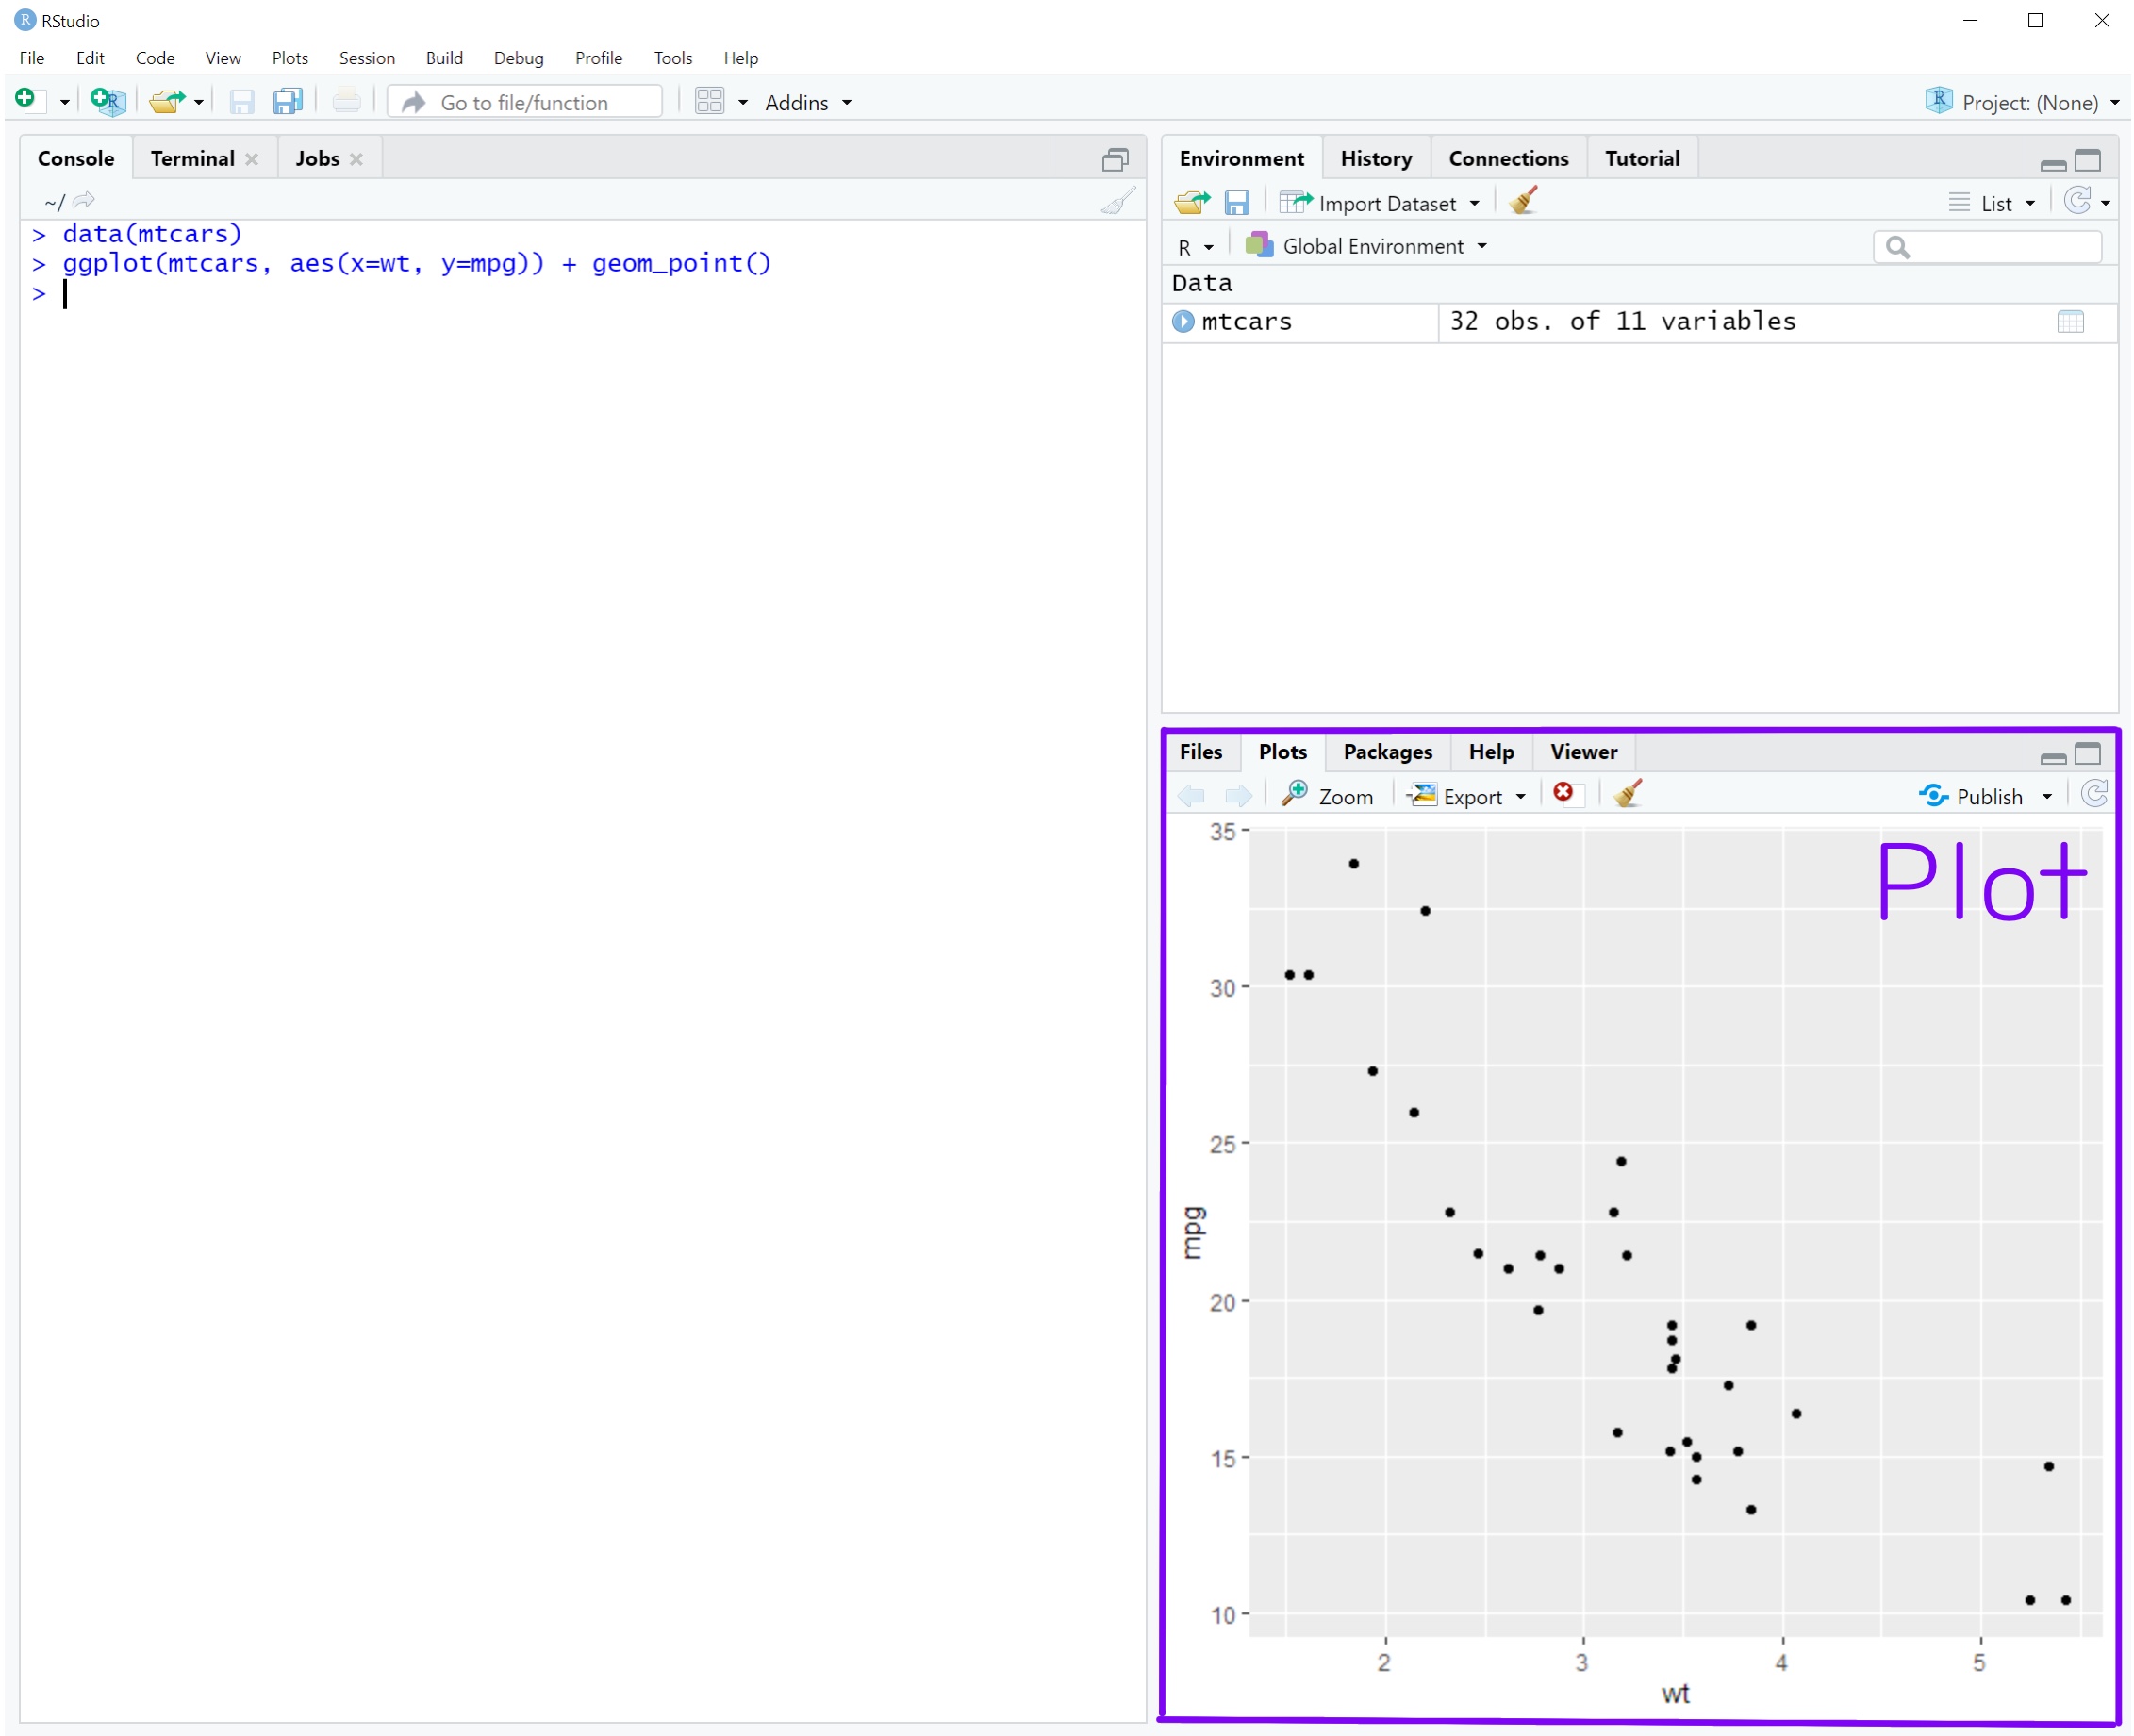Clear all plots with the broom icon
The width and height of the screenshot is (2134, 1736).
coord(1627,794)
